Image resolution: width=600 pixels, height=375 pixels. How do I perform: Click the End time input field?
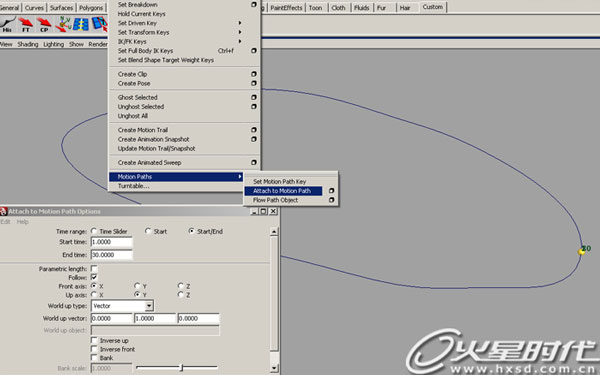pyautogui.click(x=111, y=254)
